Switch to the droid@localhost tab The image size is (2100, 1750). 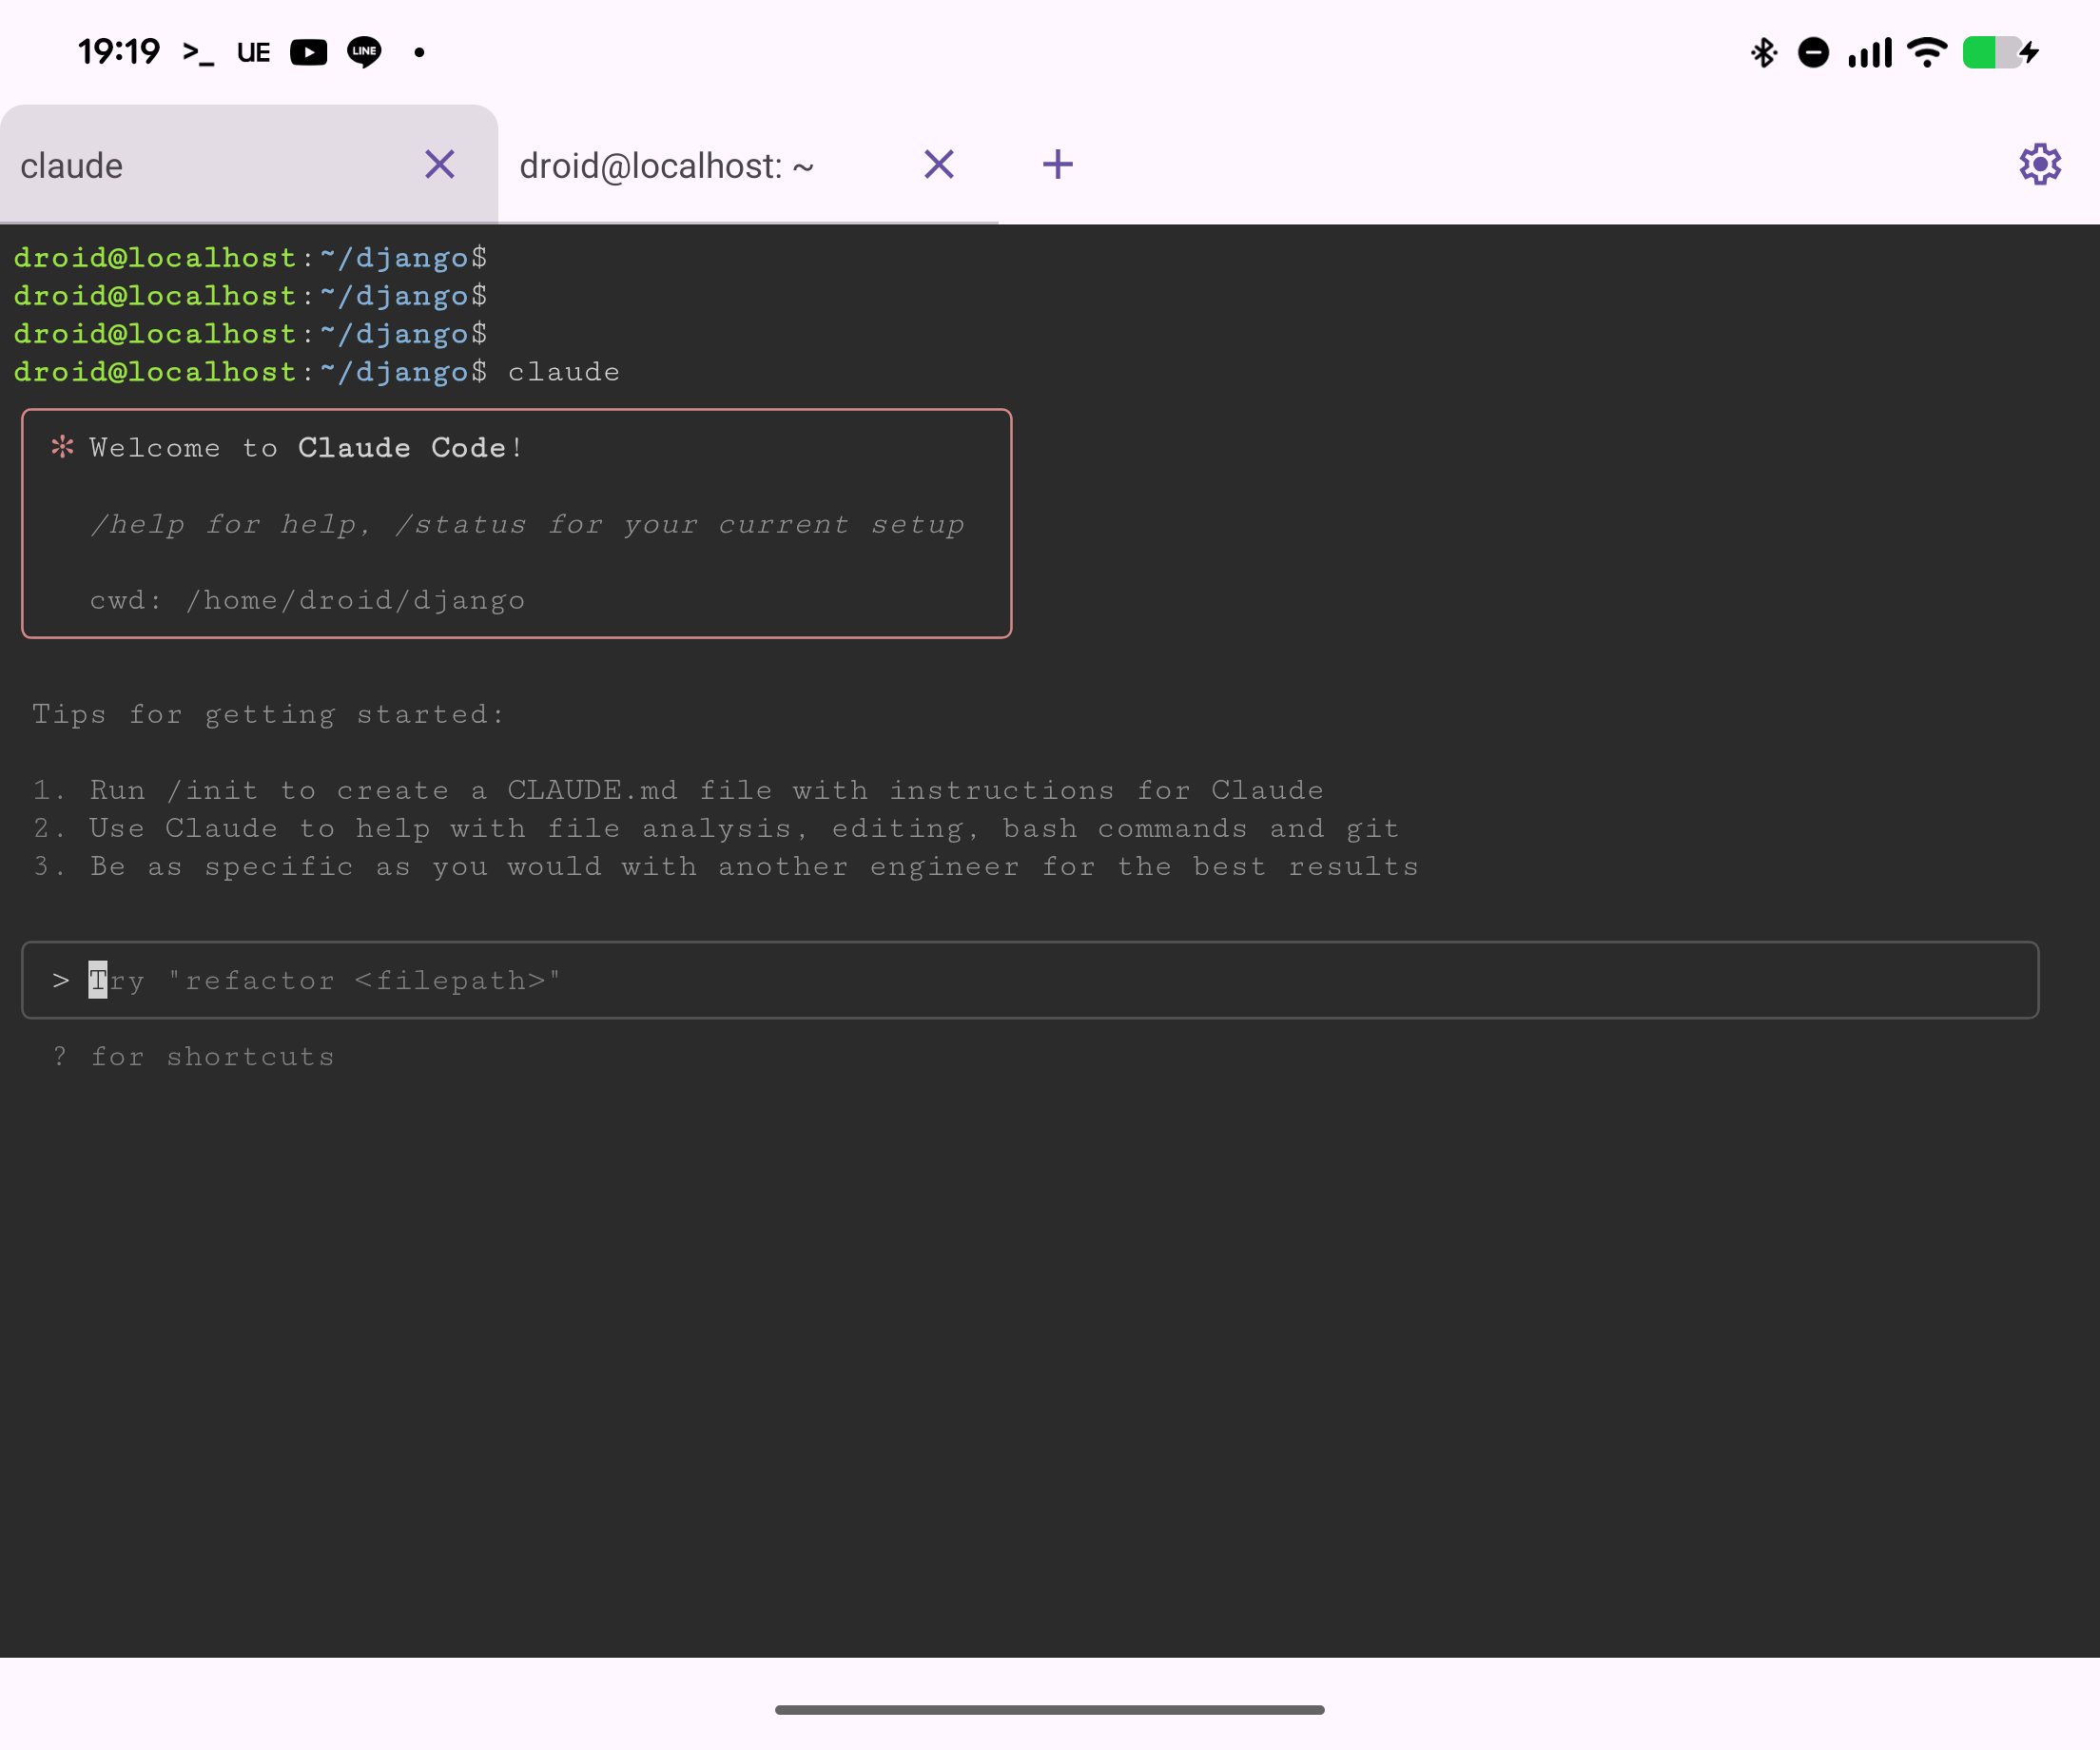667,166
